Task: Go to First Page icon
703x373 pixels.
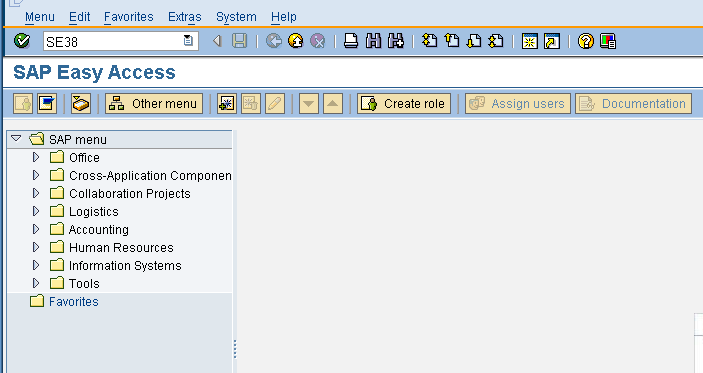Action: (x=430, y=41)
